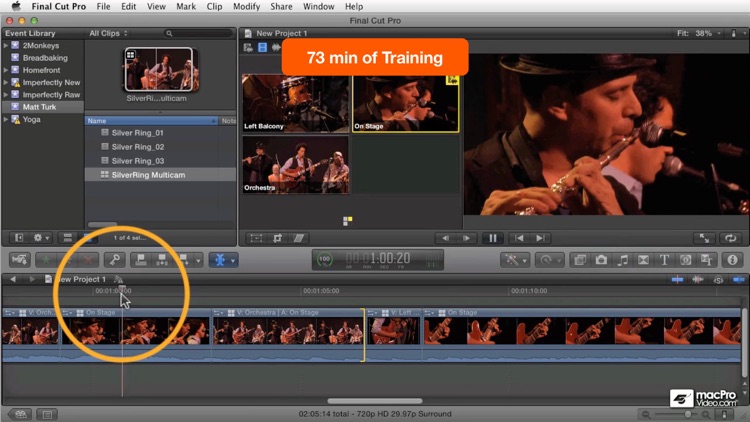Show the Generators browser
Viewport: 750px width, 422px height.
(685, 260)
